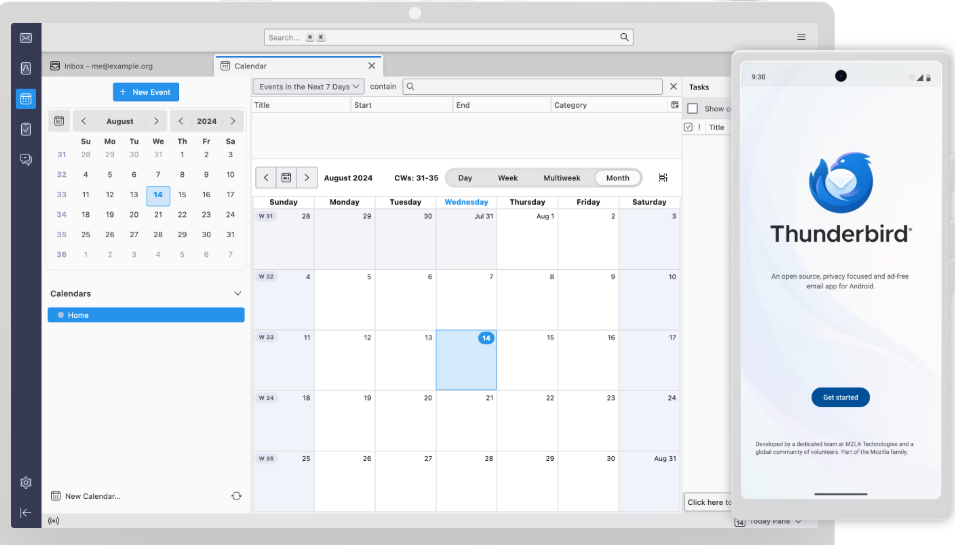Select August 14 in mini calendar
Screen dimensions: 955x545
coord(158,195)
